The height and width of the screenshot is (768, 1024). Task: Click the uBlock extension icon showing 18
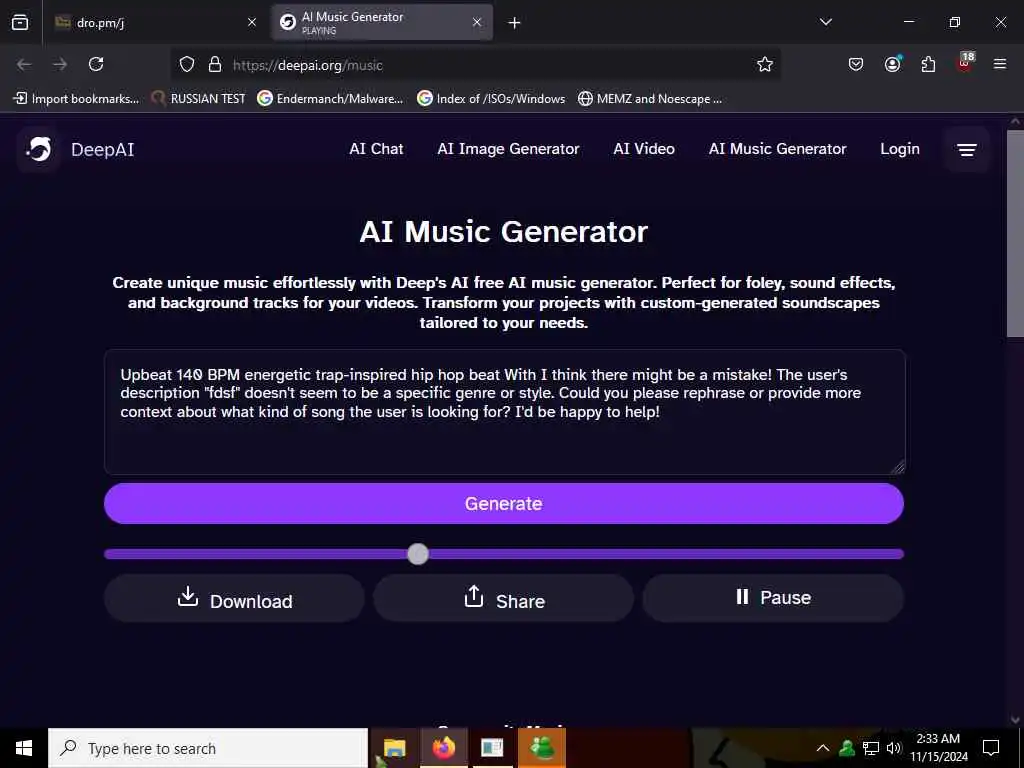click(965, 63)
